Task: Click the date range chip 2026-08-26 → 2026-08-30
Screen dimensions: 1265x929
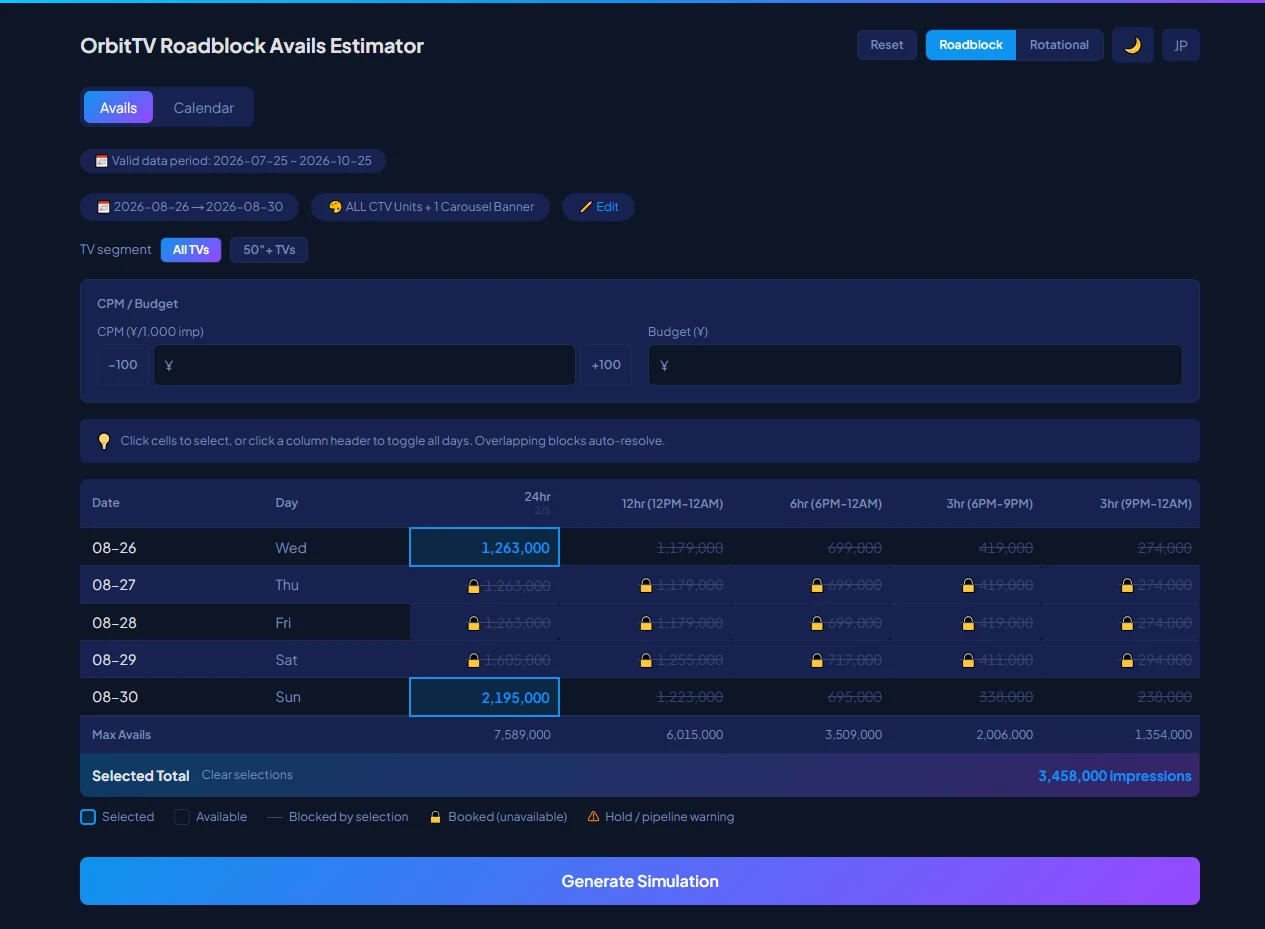Action: point(189,207)
